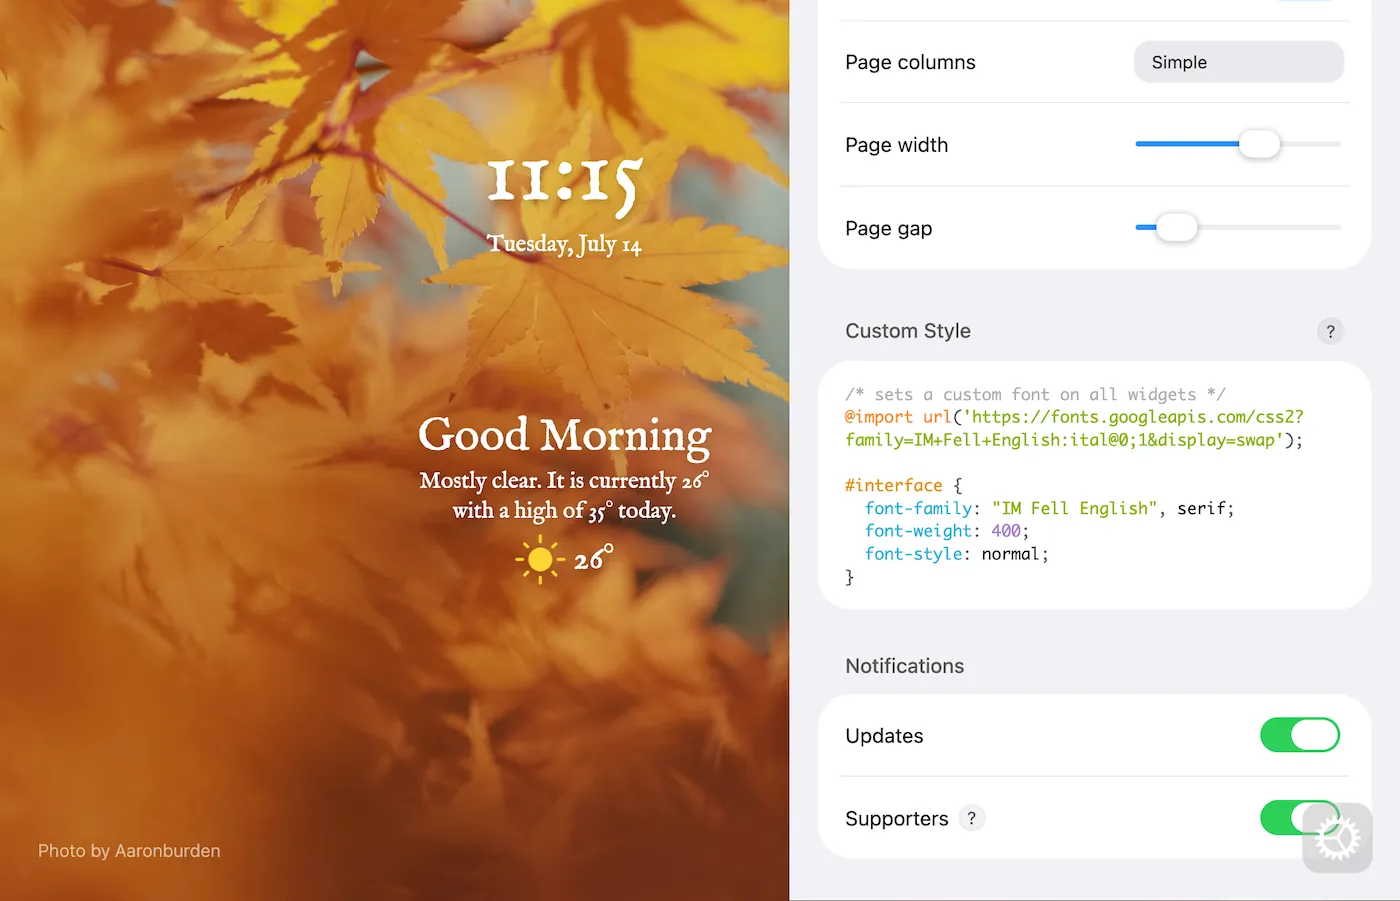Adjust the Page gap slider
Viewport: 1400px width, 901px height.
click(1238, 227)
